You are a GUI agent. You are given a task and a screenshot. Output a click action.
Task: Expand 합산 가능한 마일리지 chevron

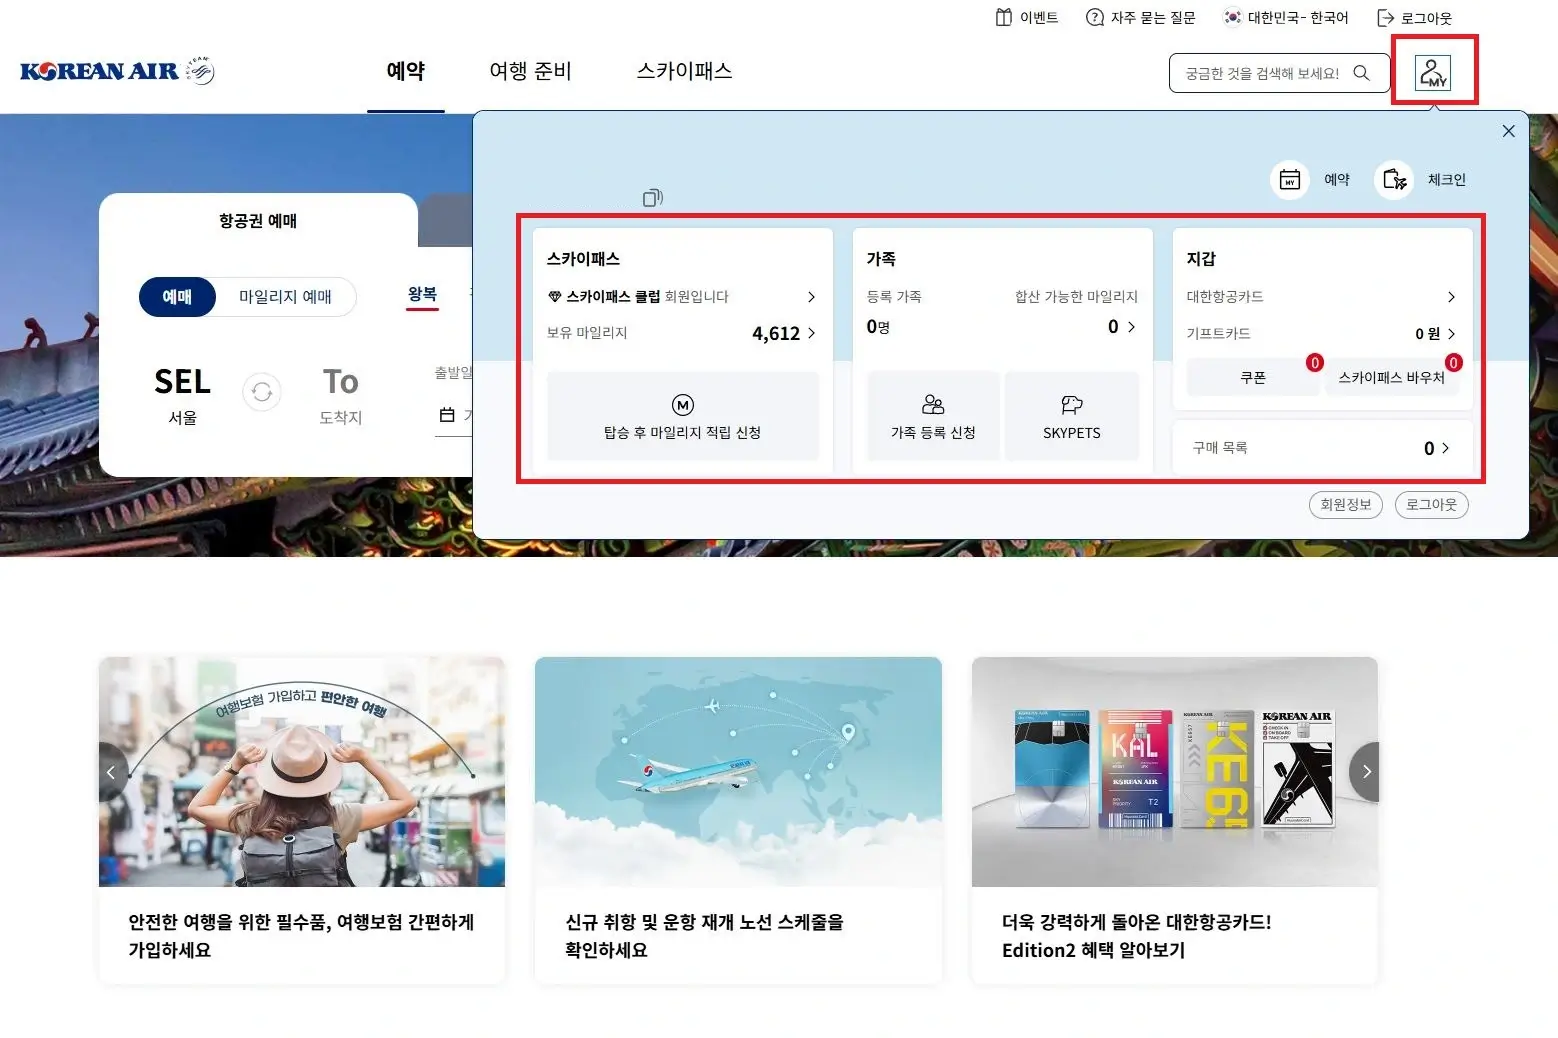pos(1131,327)
